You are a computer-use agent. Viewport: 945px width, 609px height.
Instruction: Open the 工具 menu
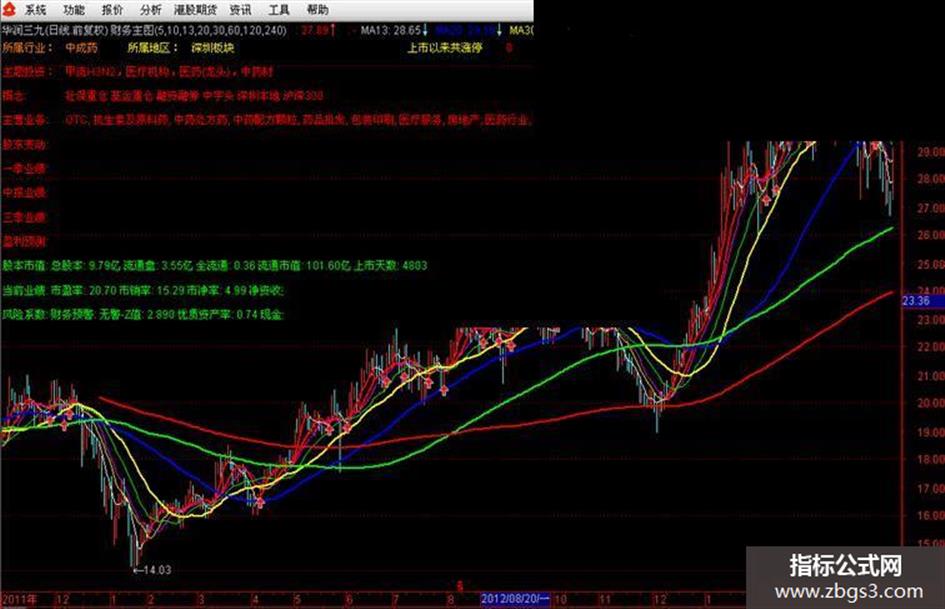pos(278,10)
